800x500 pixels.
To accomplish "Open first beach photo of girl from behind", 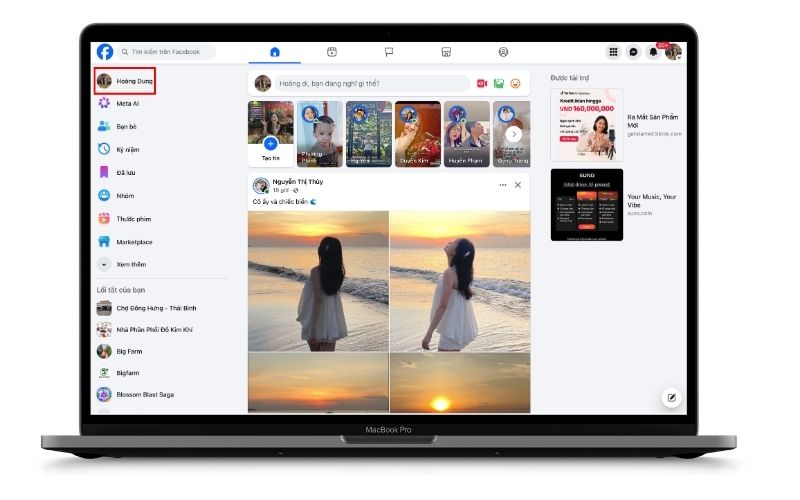I will [x=318, y=281].
